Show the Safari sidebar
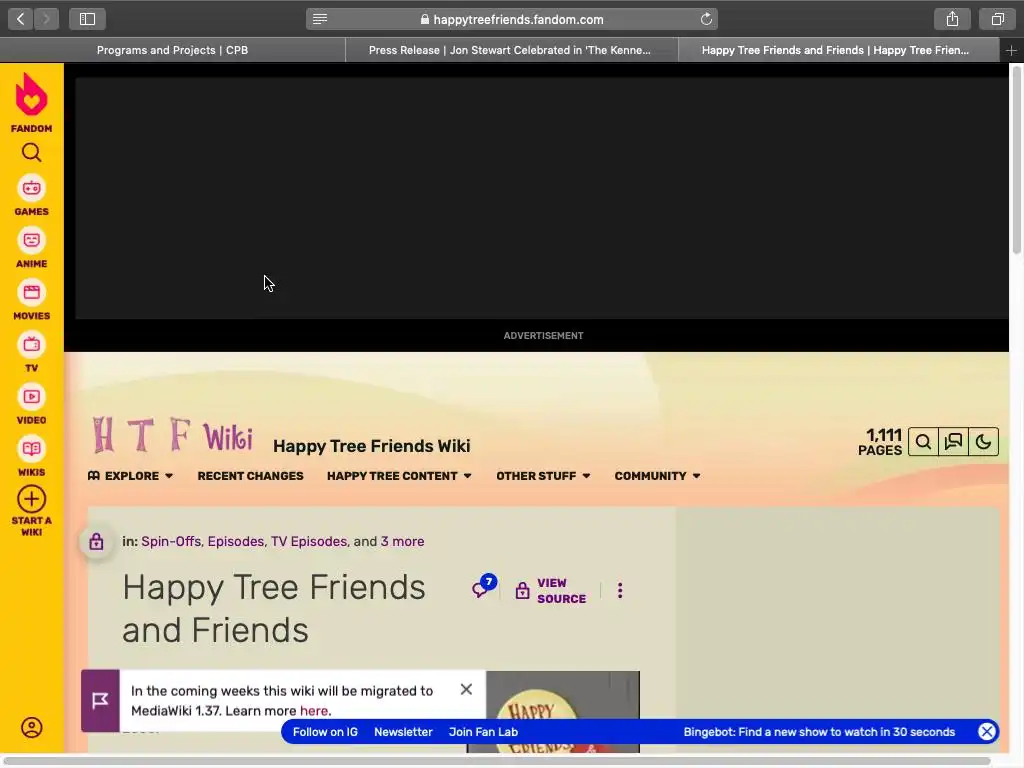 [88, 19]
